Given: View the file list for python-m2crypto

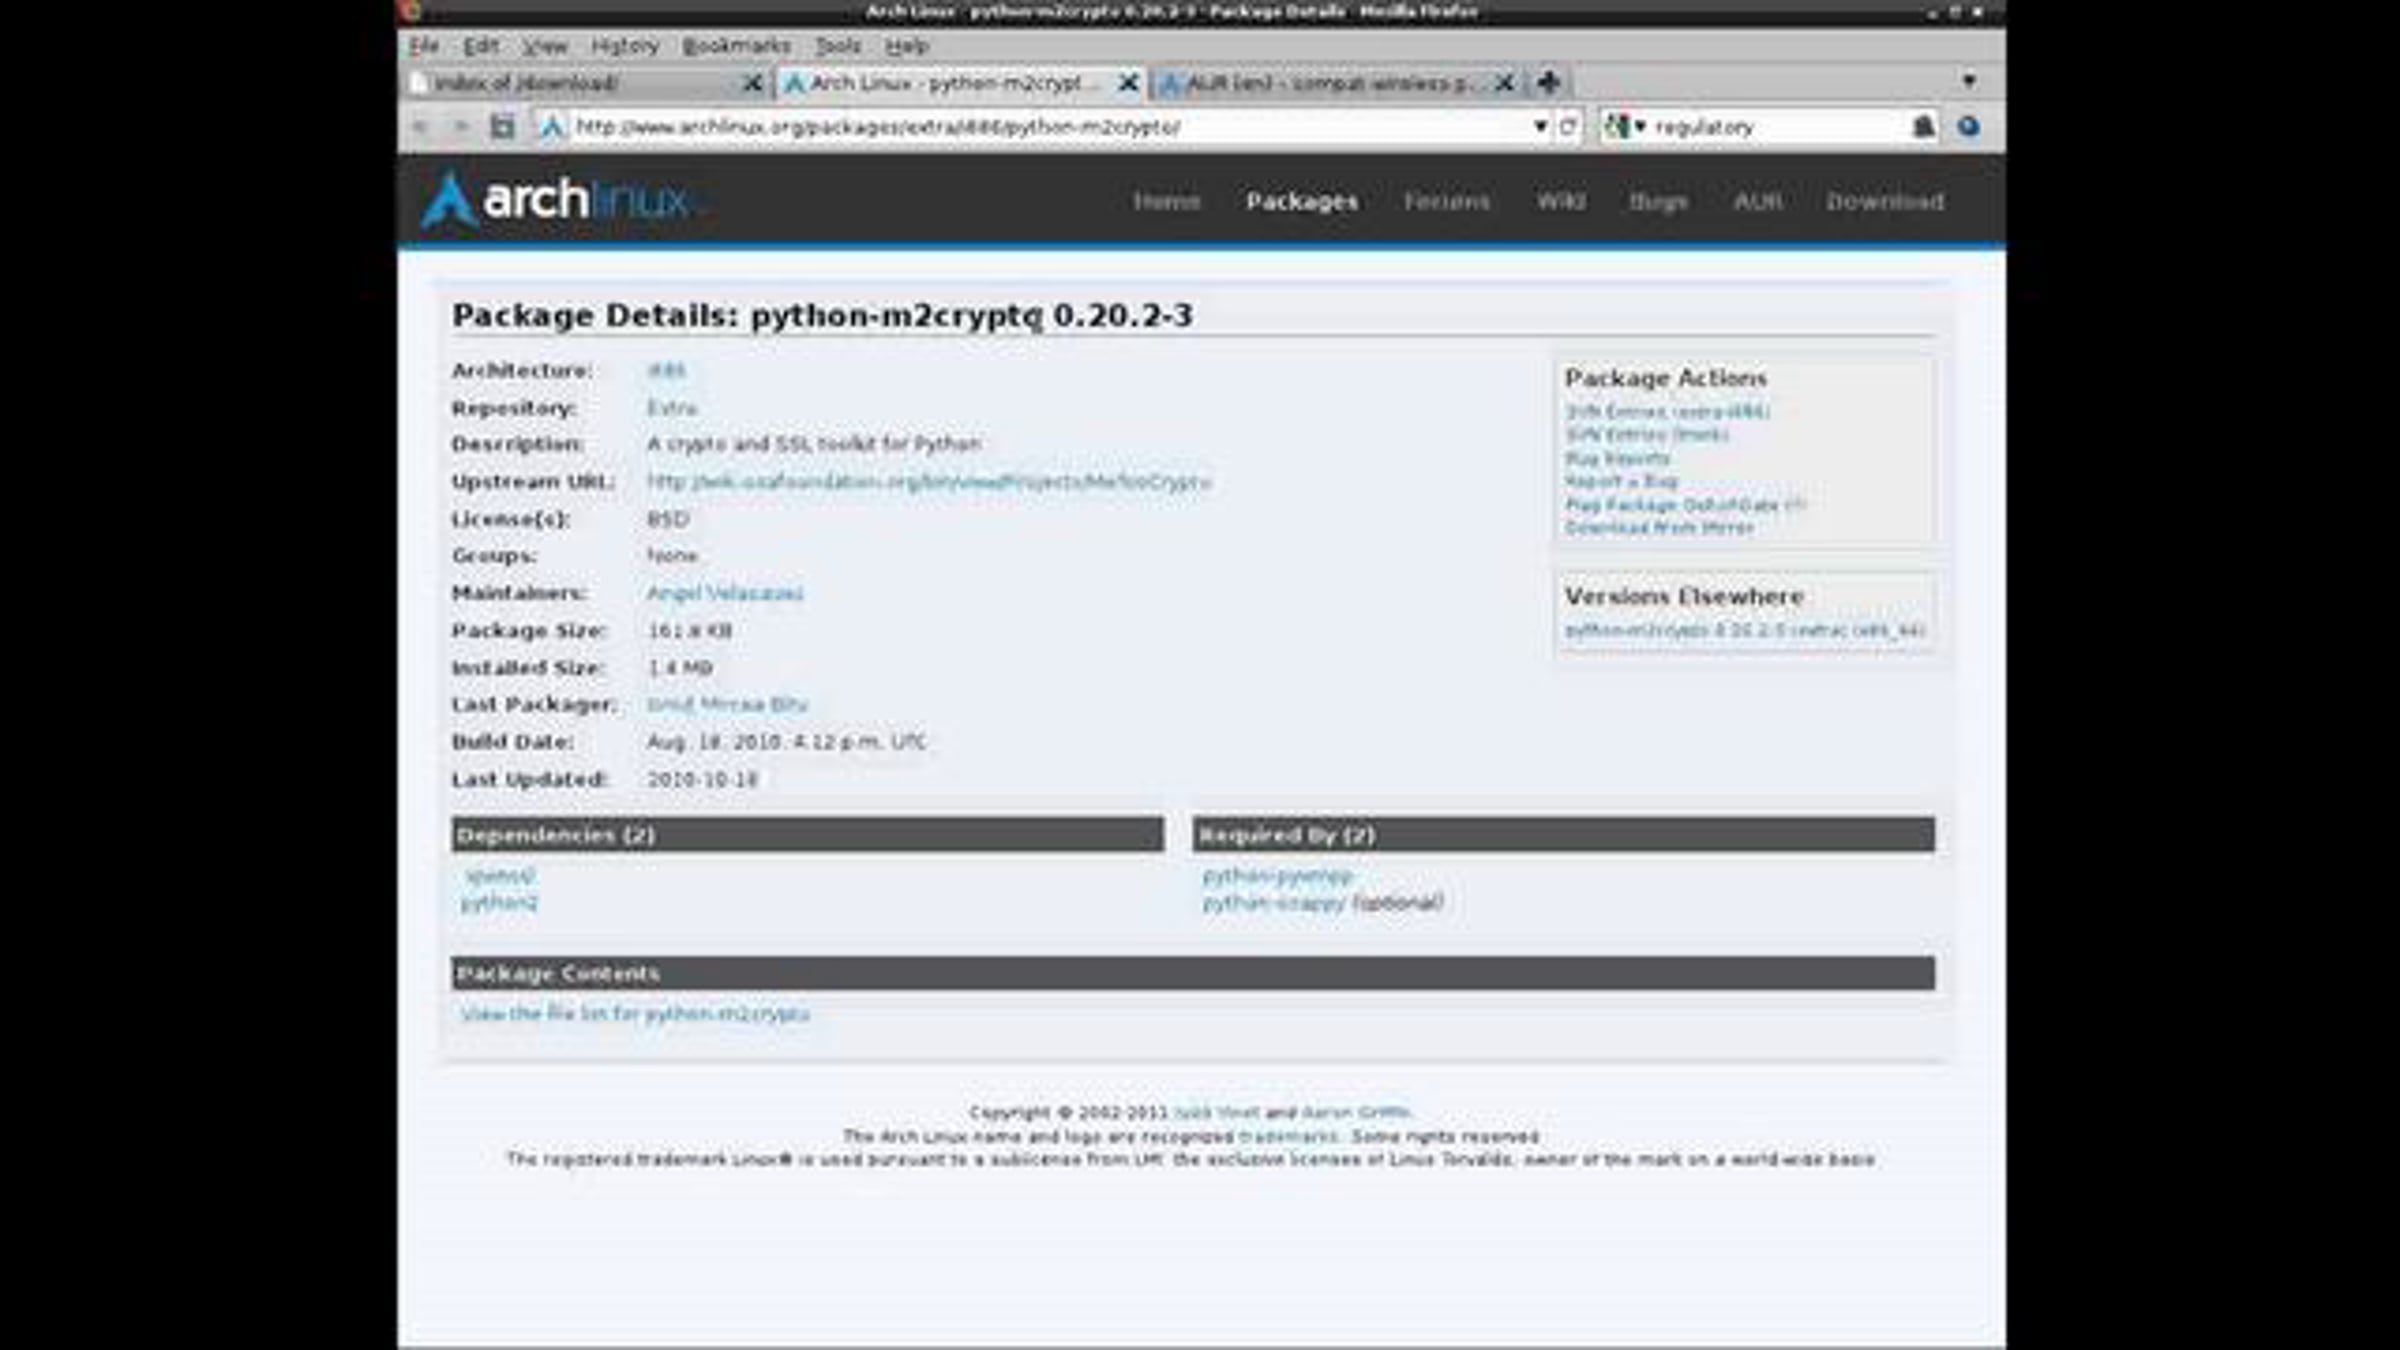Looking at the screenshot, I should click(x=635, y=1014).
